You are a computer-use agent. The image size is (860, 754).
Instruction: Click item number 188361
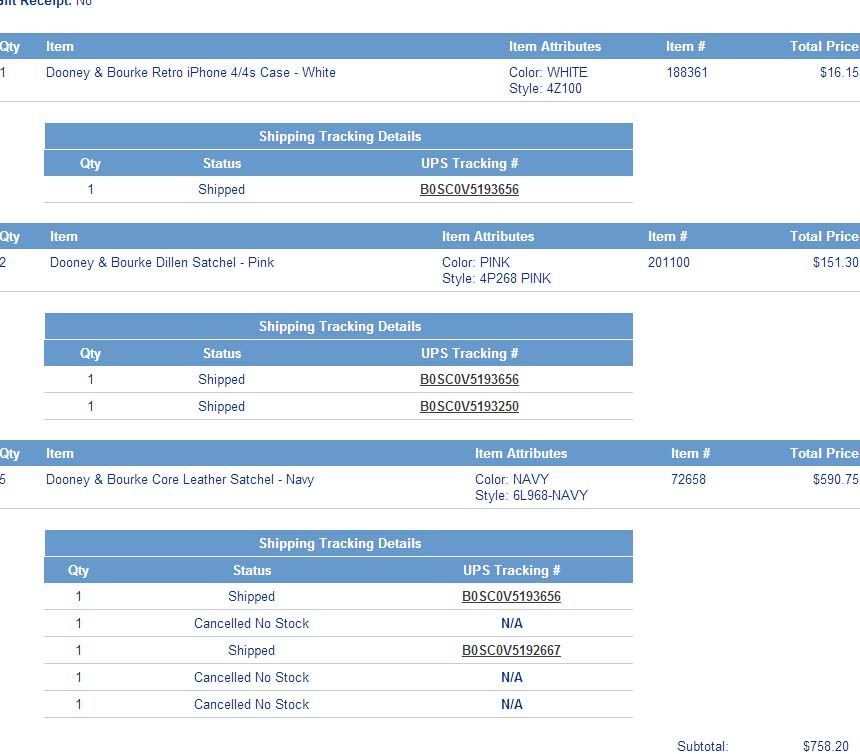click(687, 73)
